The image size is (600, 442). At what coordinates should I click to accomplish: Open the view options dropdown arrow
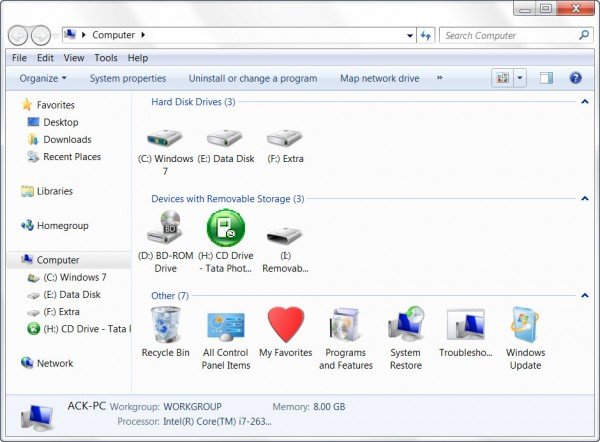520,78
